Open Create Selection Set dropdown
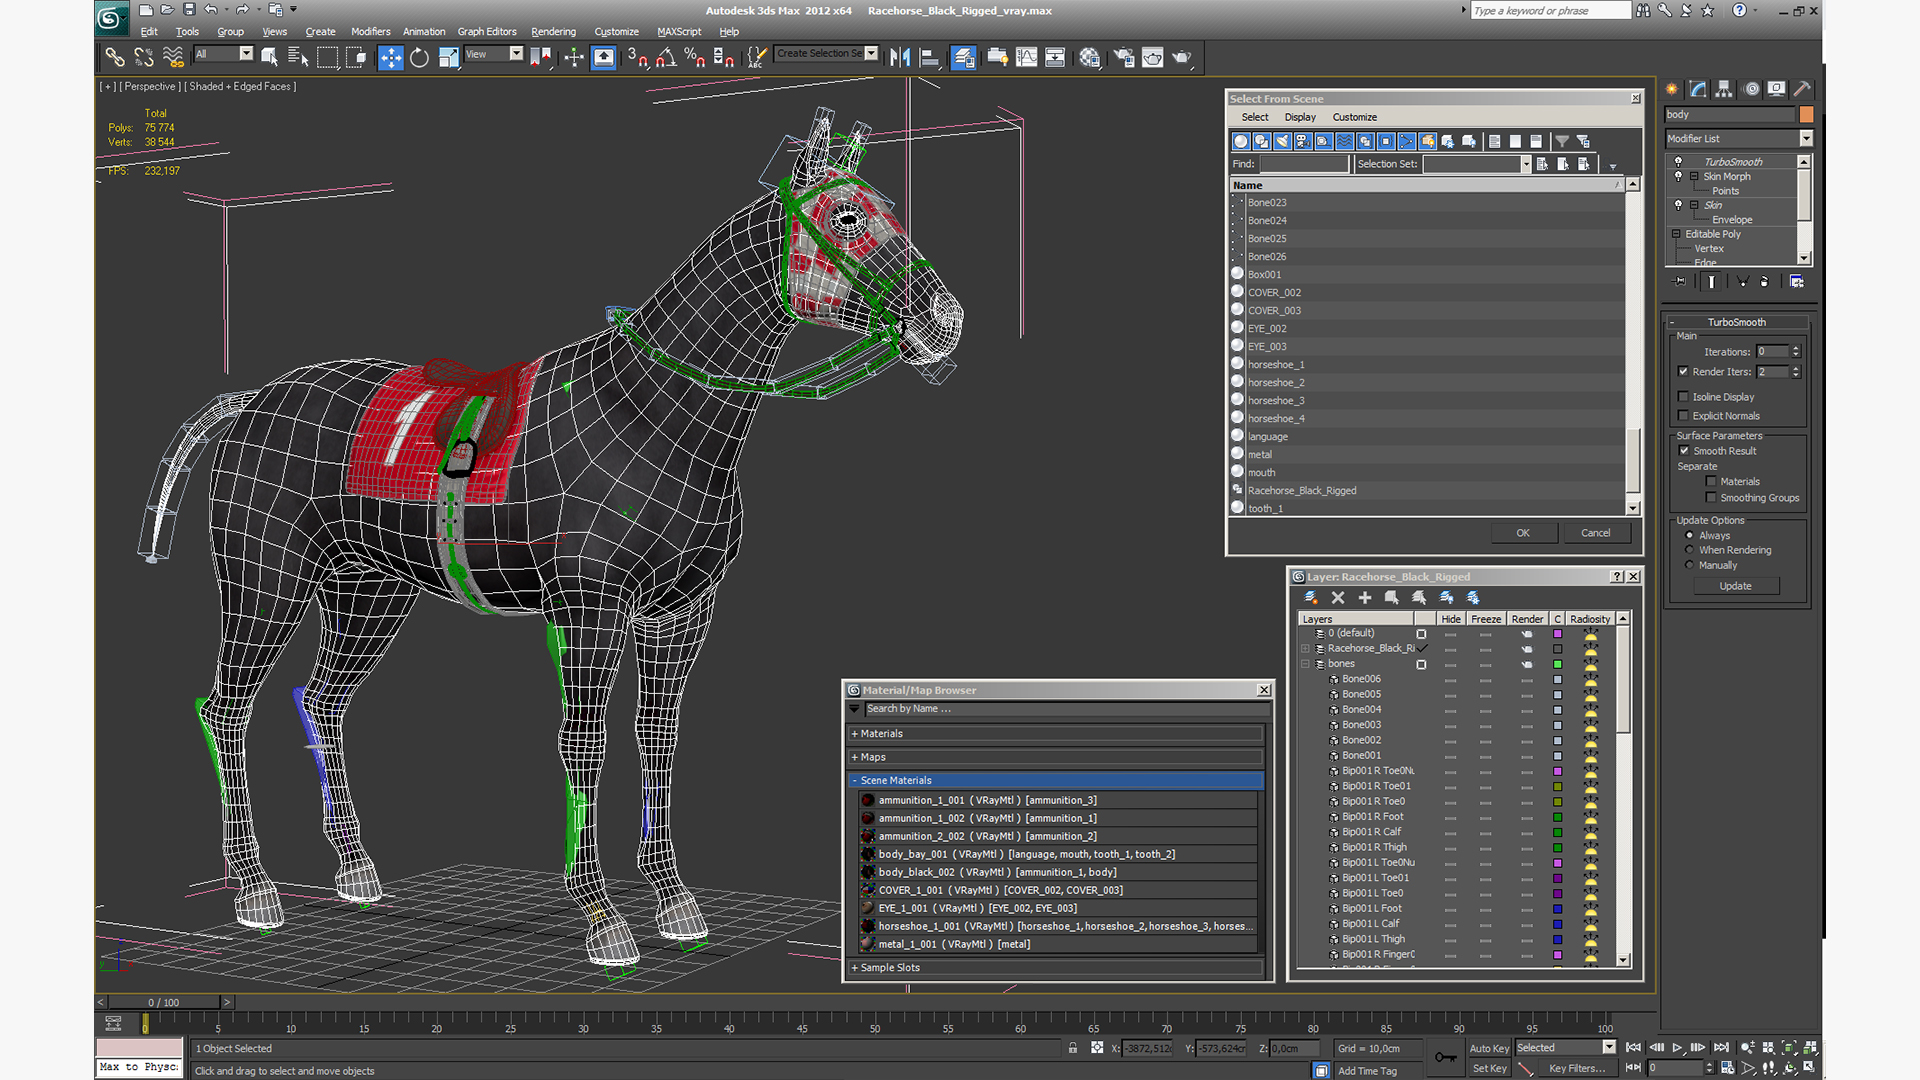Screen dimensions: 1920x1080 [x=871, y=54]
